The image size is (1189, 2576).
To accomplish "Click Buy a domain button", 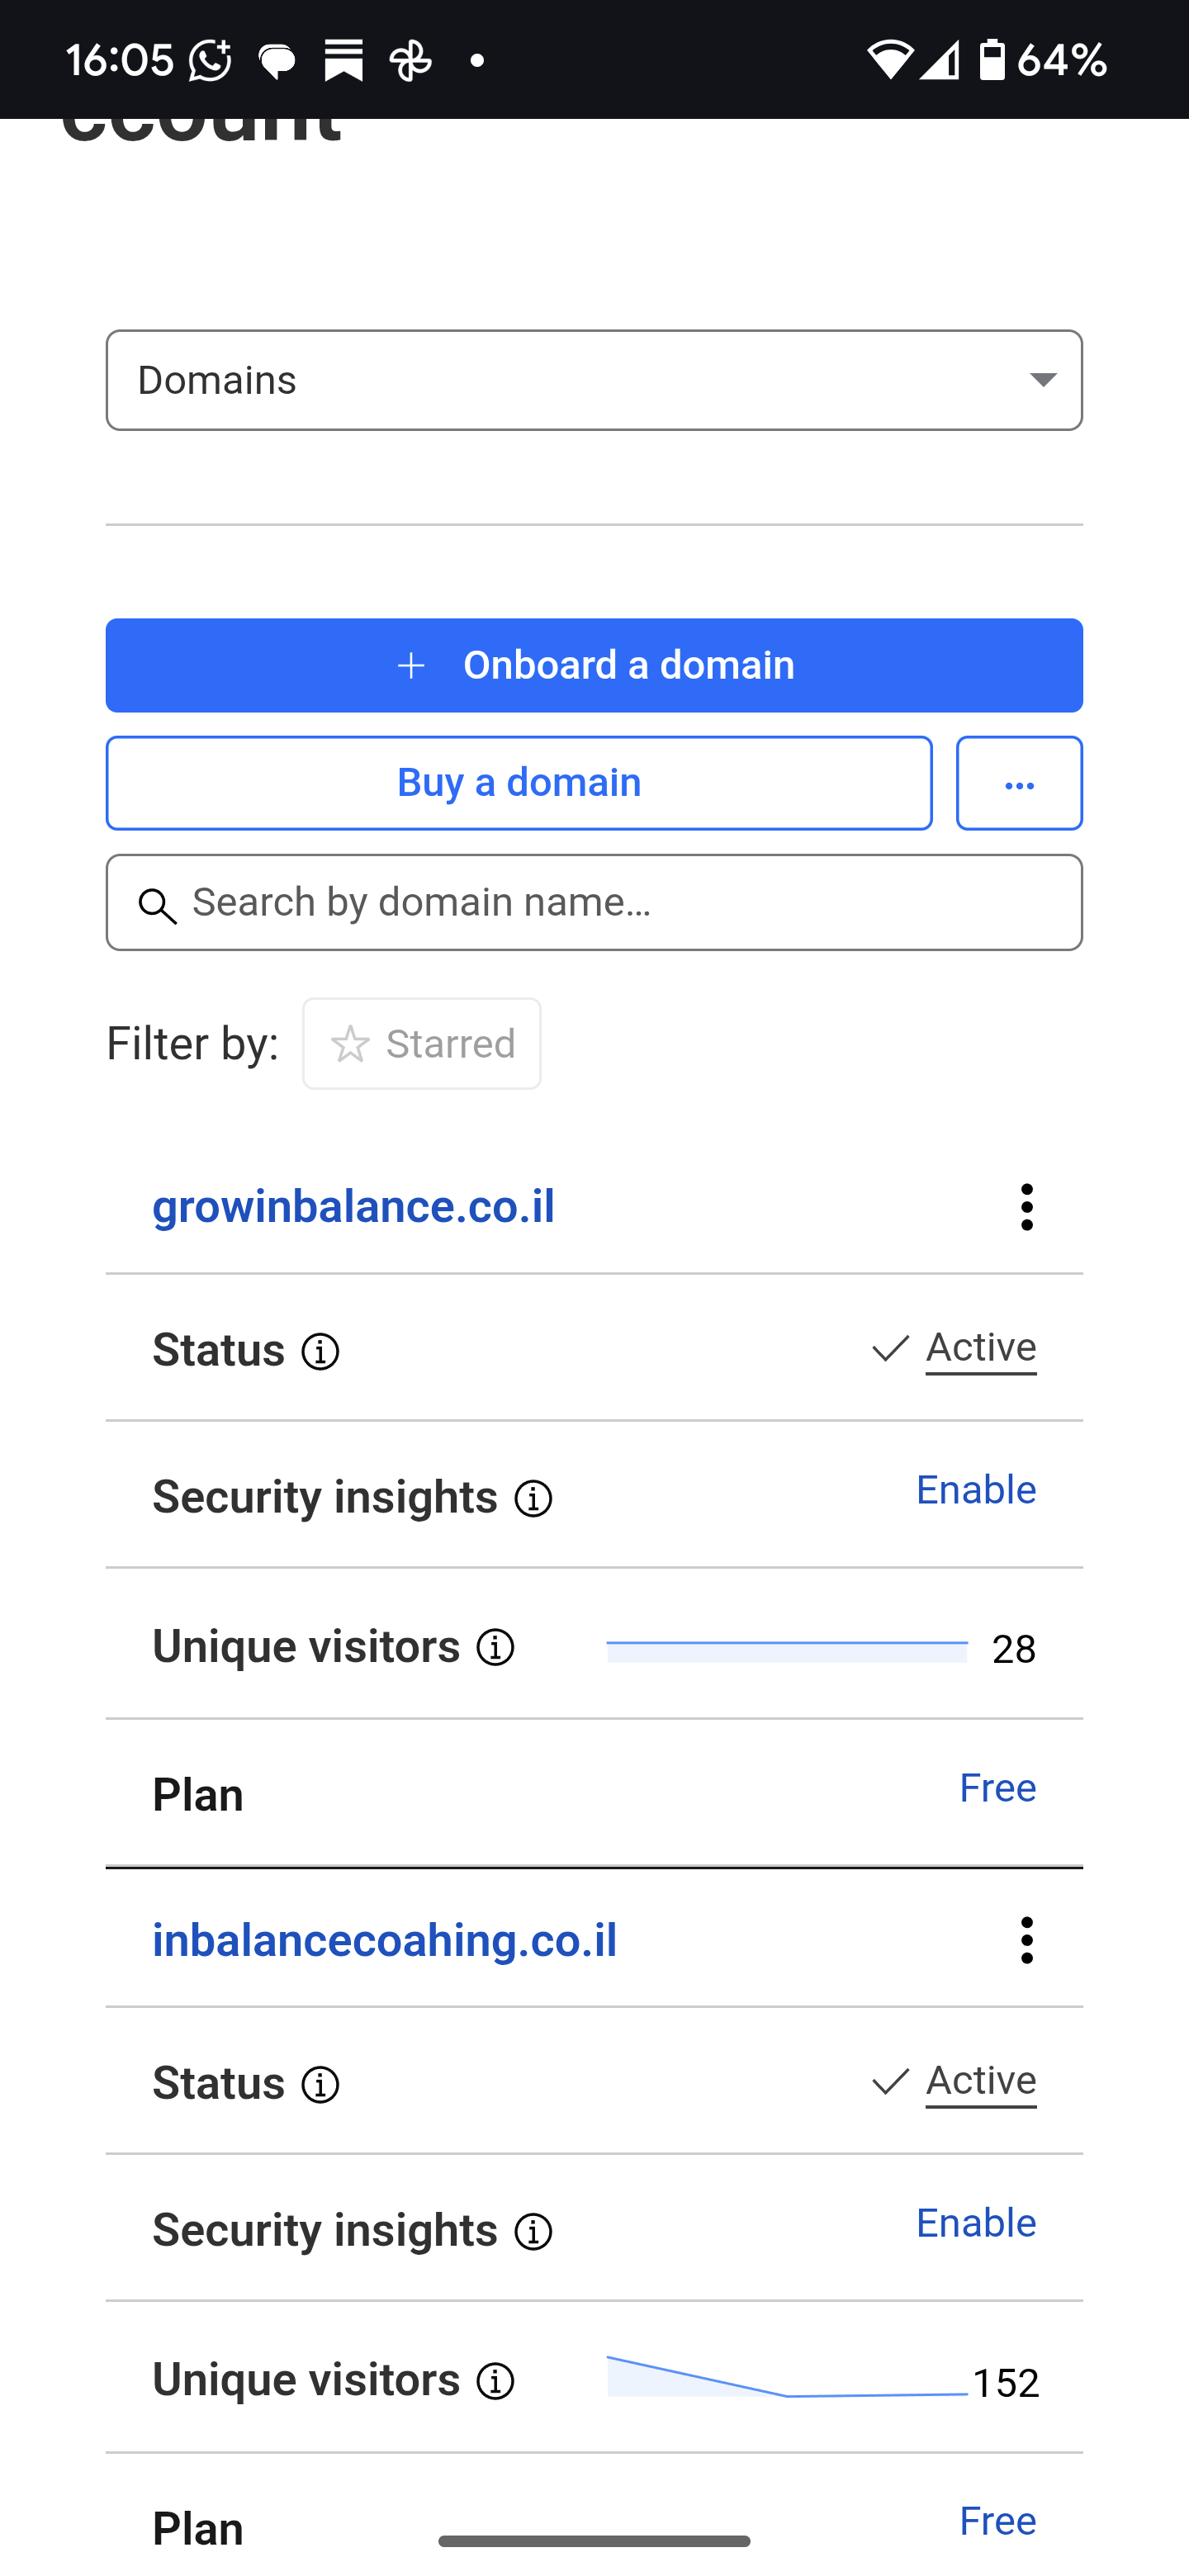I will click(x=519, y=783).
